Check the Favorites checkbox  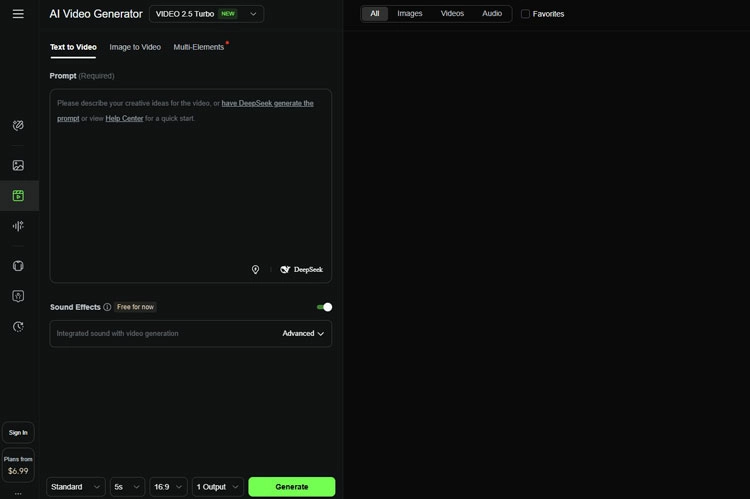point(526,14)
